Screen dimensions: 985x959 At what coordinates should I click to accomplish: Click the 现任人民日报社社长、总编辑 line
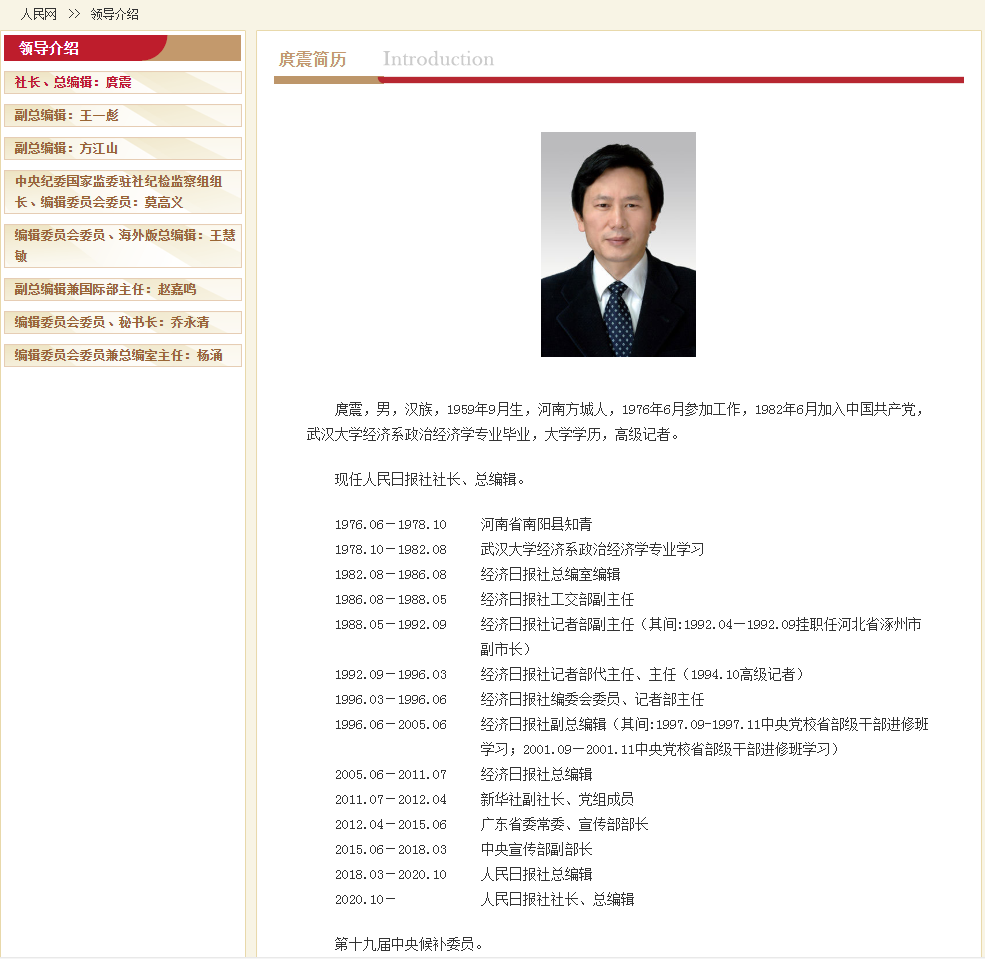429,480
